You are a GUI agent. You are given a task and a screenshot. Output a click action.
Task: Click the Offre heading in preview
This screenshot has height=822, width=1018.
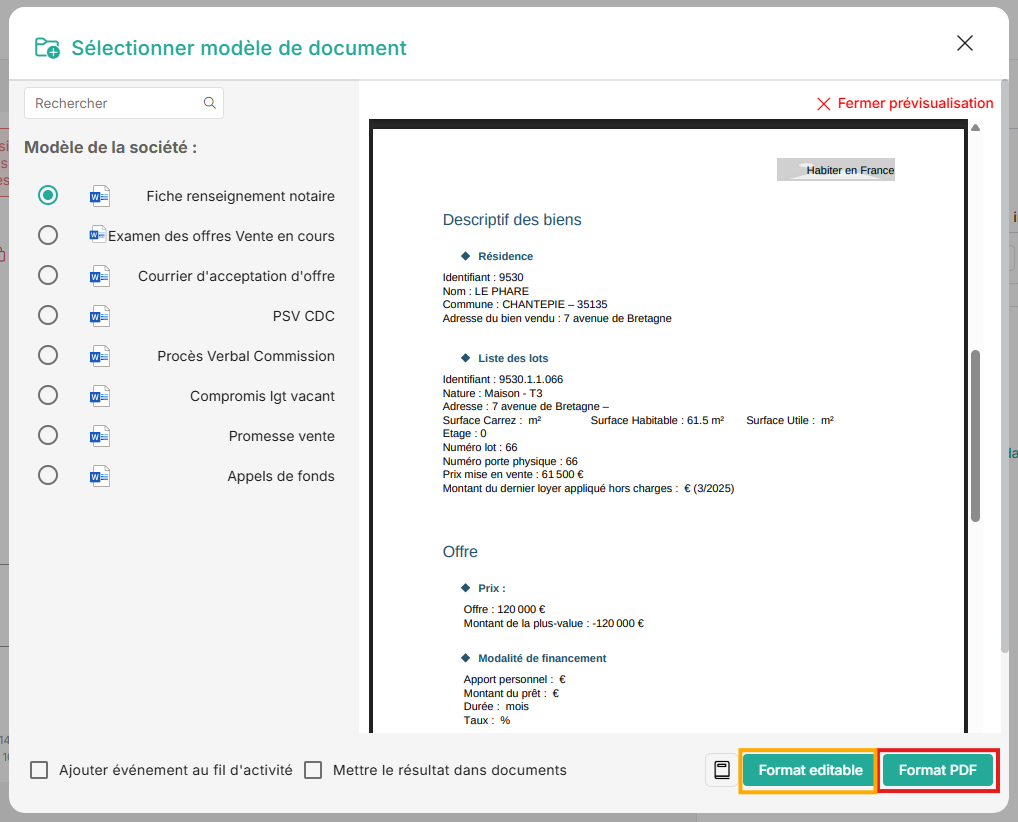[460, 552]
